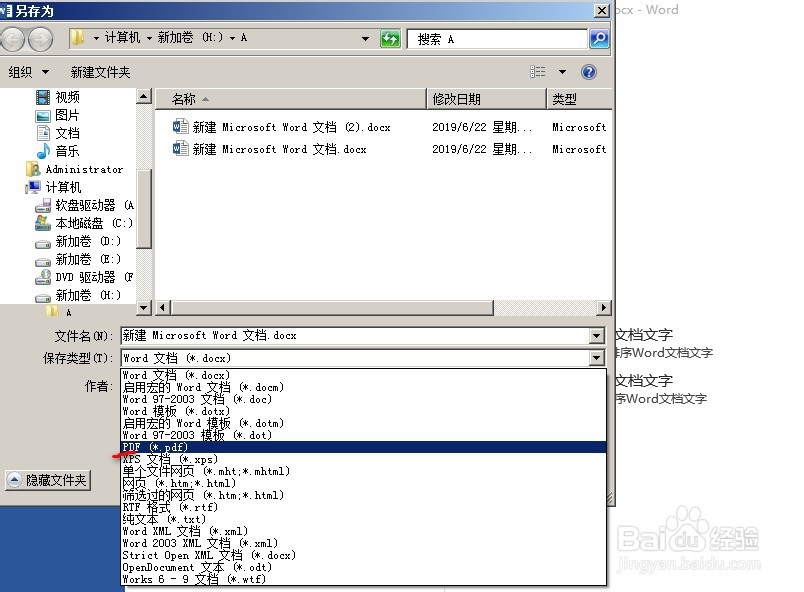Screen dimensions: 804x592
Task: Choose XPS 文档 (*.xps) save type
Action: pyautogui.click(x=364, y=459)
